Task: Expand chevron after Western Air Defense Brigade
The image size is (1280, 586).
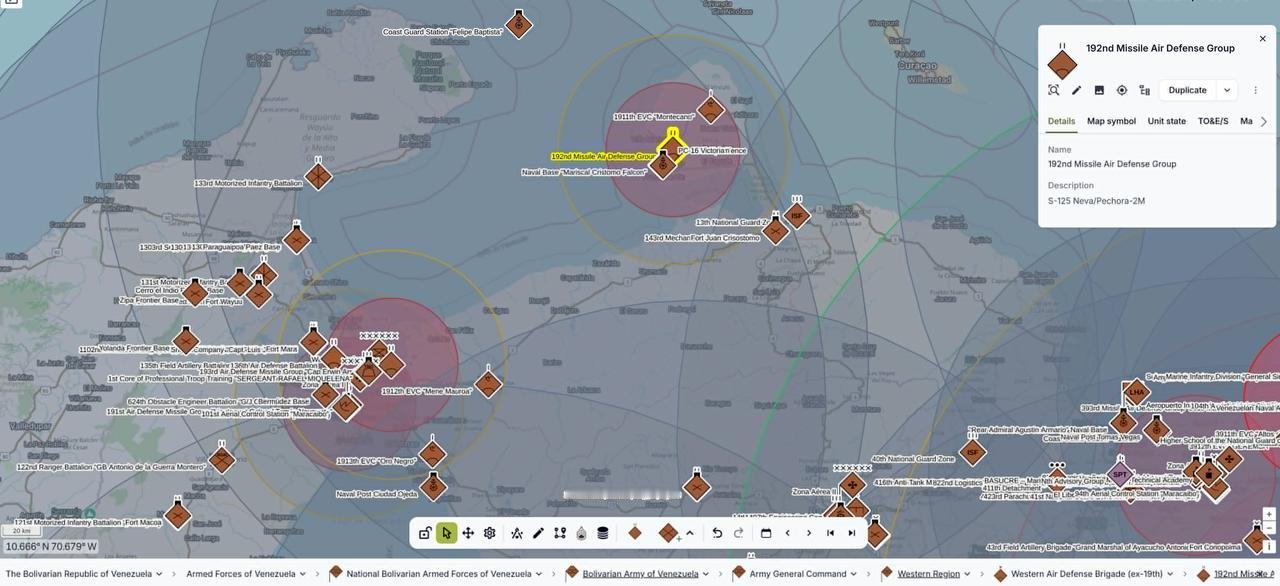Action: [1170, 574]
